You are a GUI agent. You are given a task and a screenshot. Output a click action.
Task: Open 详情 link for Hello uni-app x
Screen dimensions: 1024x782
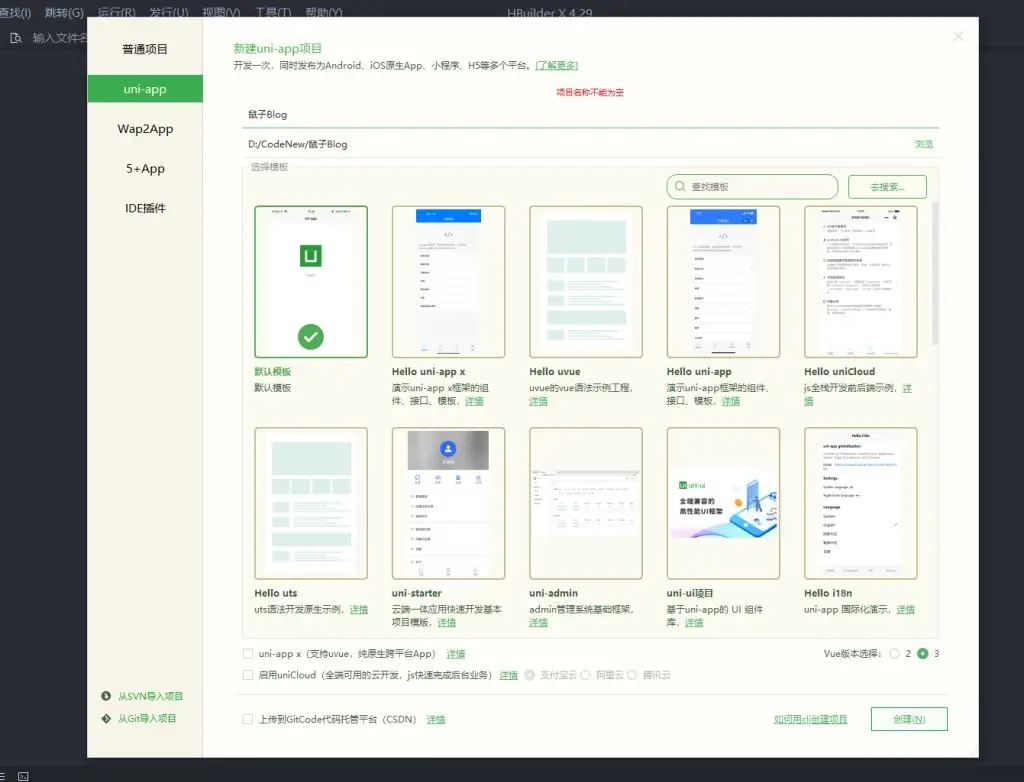coord(474,401)
